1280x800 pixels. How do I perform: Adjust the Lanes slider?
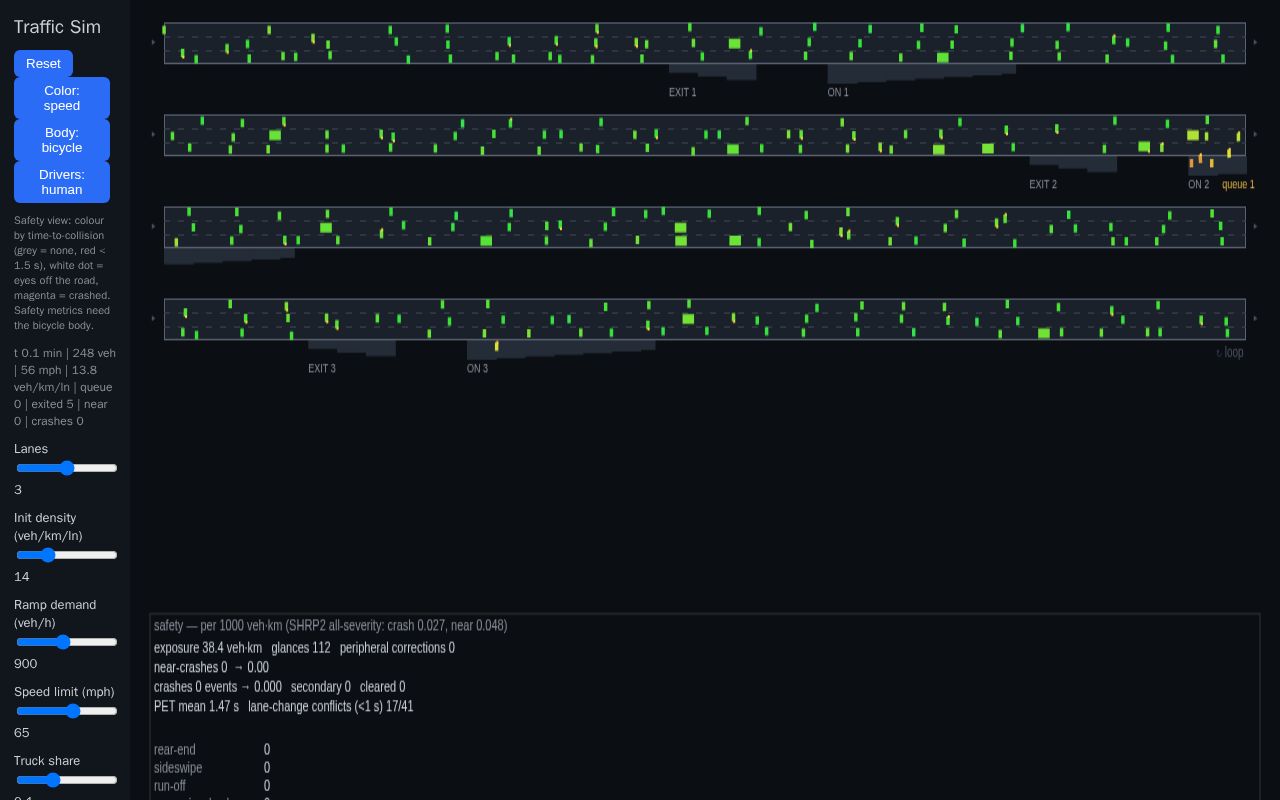(67, 468)
